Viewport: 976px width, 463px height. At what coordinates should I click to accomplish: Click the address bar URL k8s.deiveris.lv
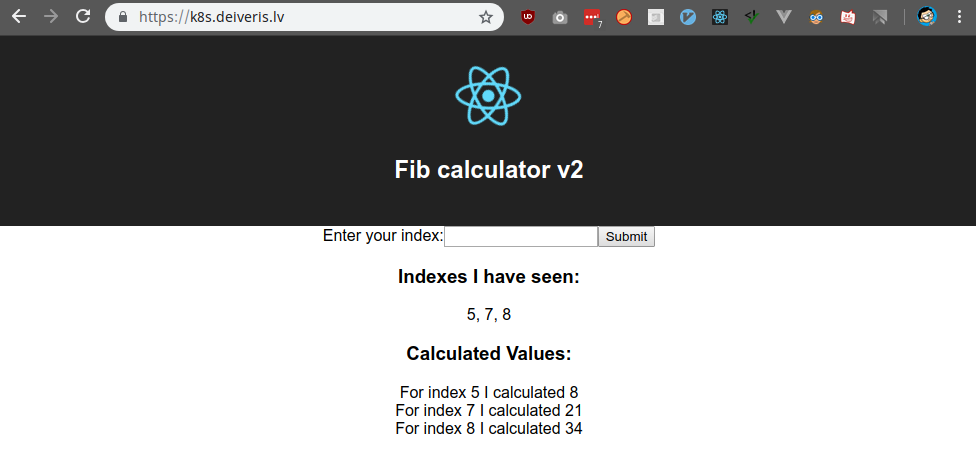[212, 17]
